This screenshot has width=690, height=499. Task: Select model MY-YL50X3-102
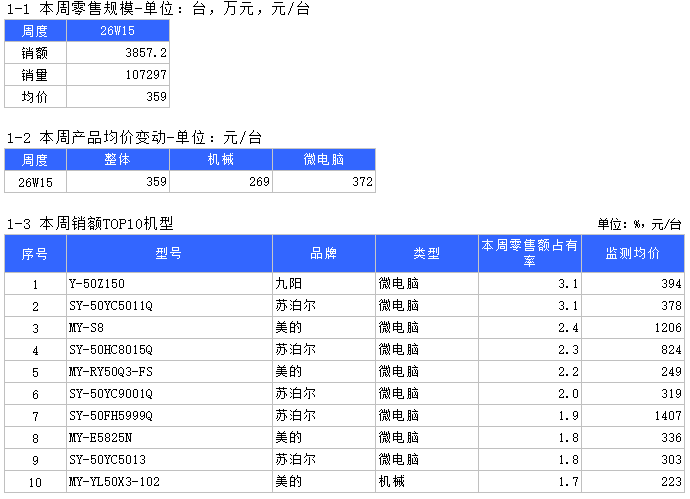tap(169, 481)
